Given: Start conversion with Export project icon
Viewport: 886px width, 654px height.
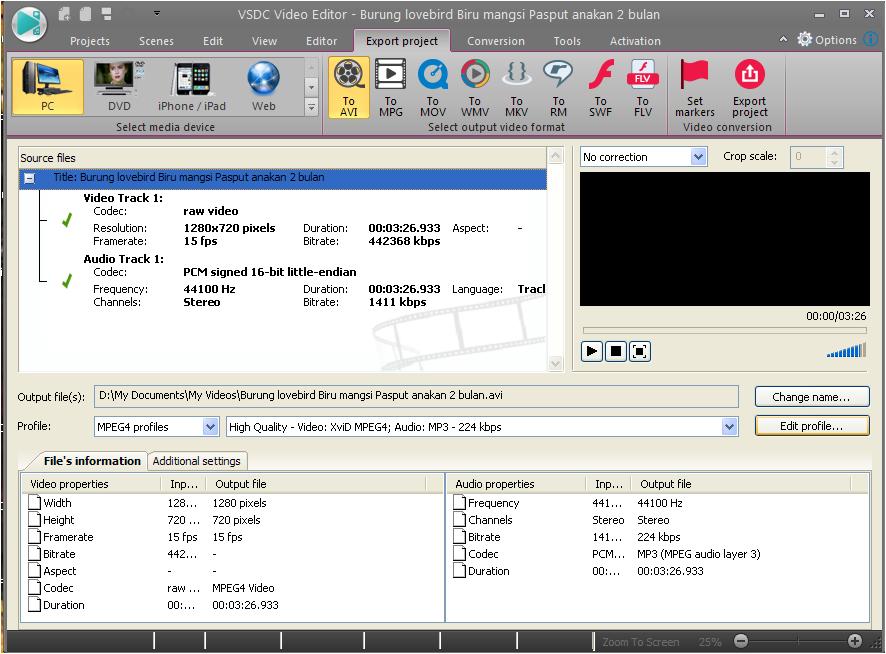Looking at the screenshot, I should [x=749, y=87].
